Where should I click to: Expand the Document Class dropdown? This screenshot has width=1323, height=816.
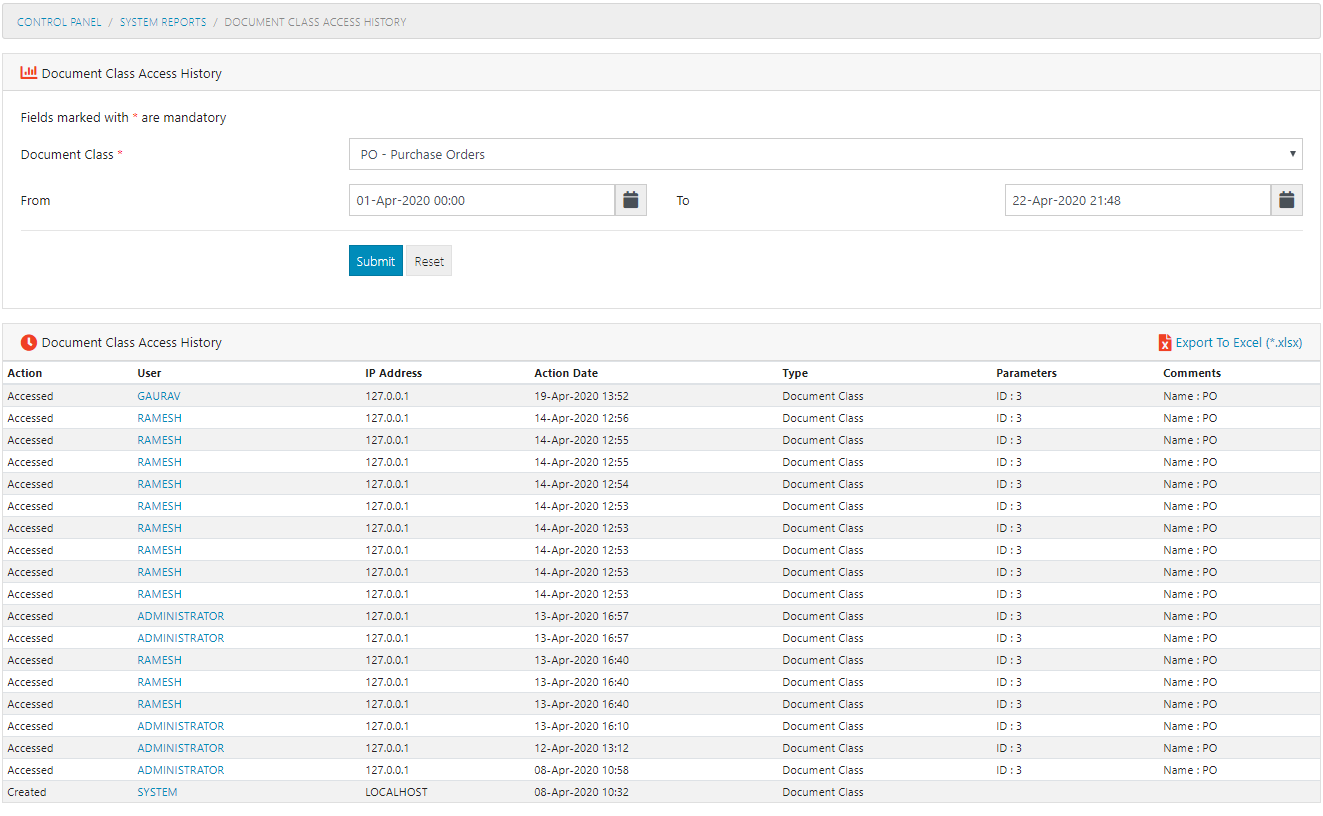825,154
